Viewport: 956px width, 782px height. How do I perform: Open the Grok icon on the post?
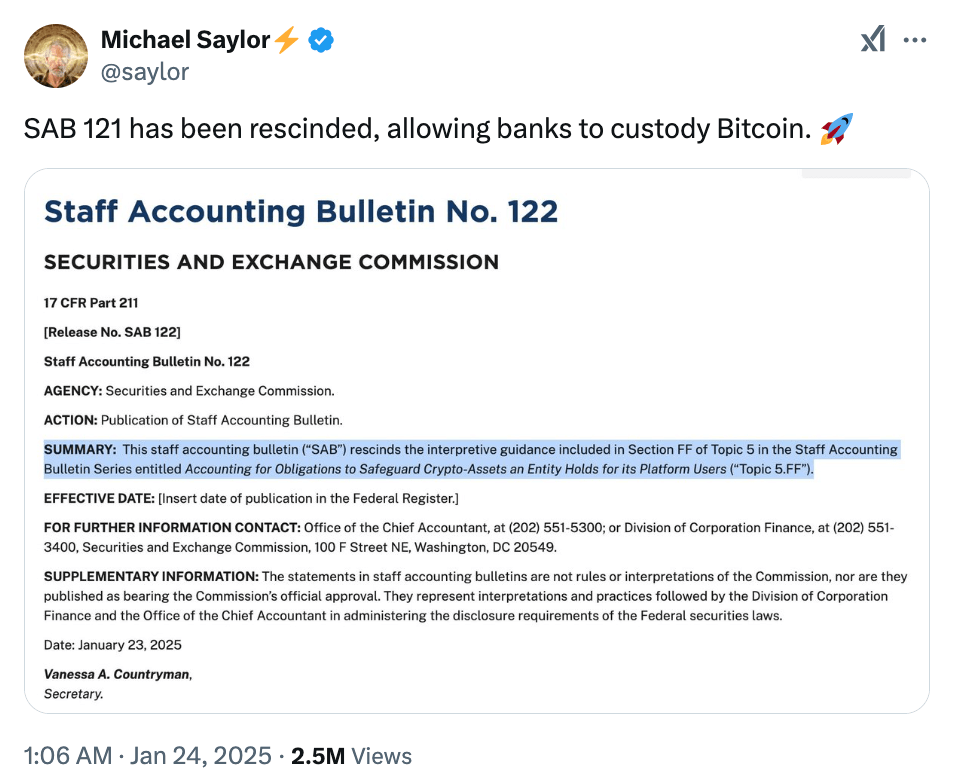(873, 40)
